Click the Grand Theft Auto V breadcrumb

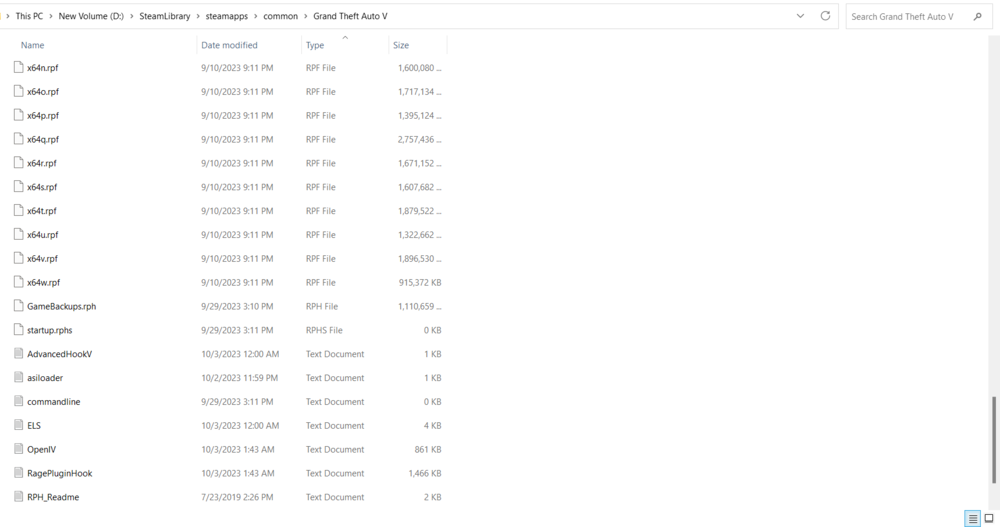click(x=350, y=16)
